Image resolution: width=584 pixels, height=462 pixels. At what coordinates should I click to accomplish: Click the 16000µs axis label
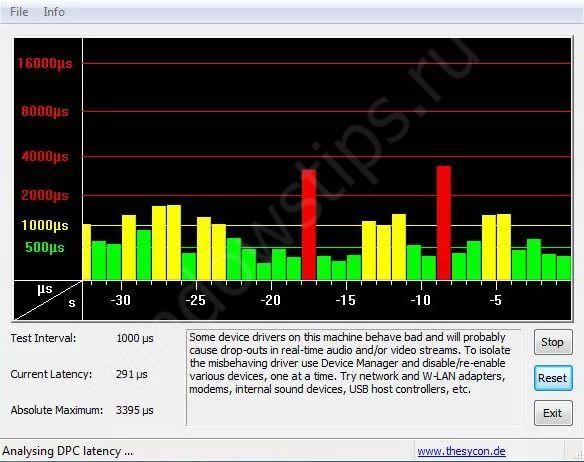click(45, 63)
